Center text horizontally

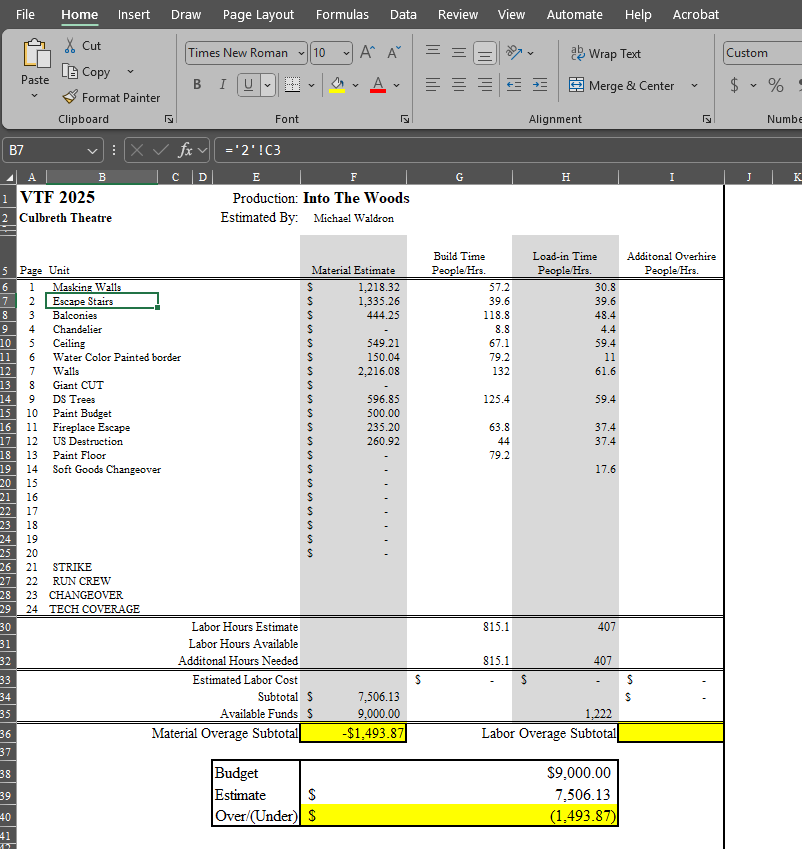[459, 84]
